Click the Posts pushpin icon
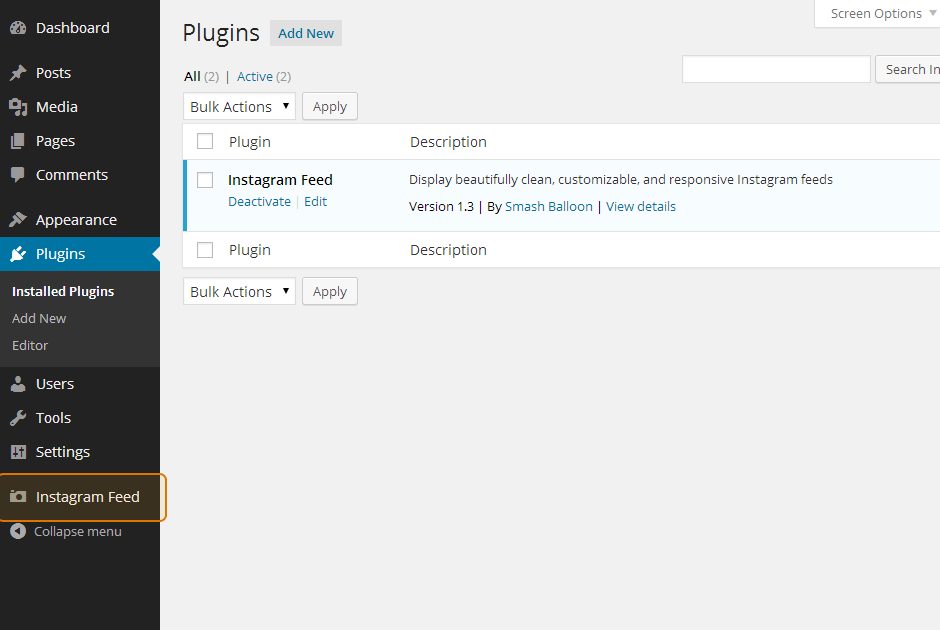The image size is (940, 630). (18, 73)
